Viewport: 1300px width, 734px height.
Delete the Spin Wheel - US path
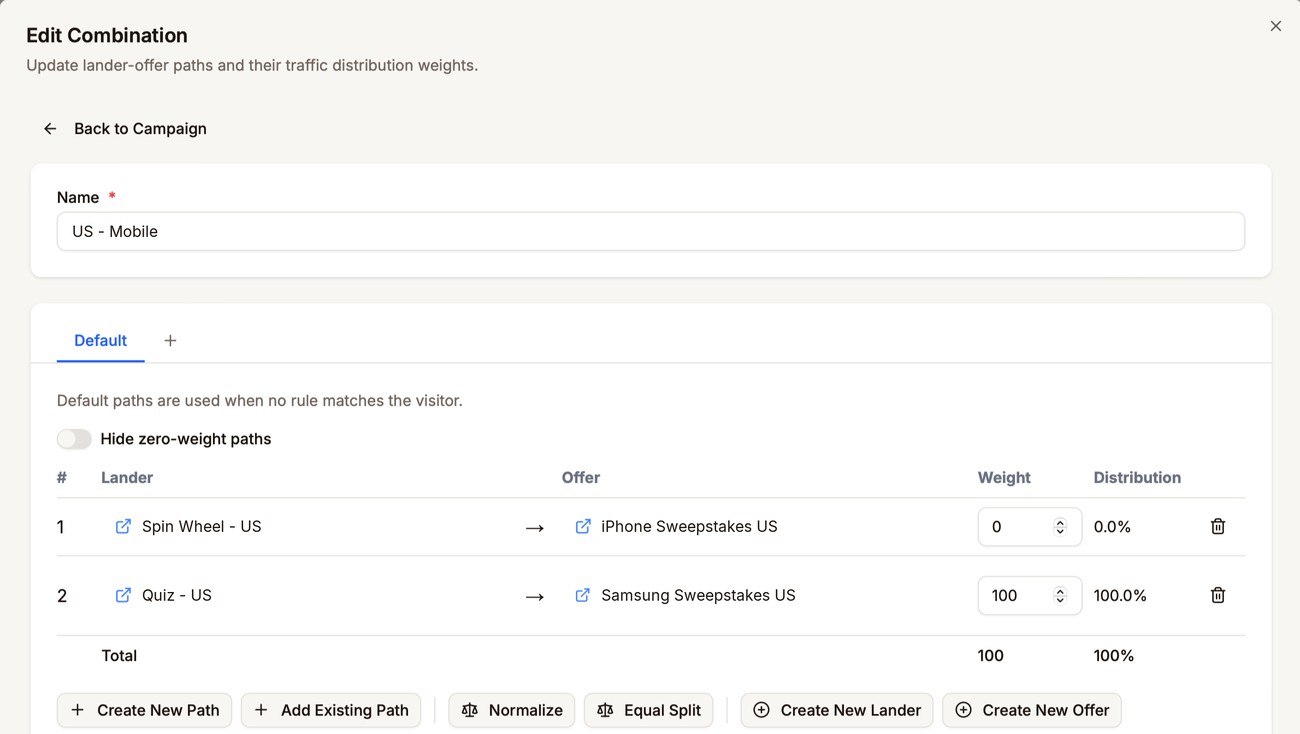(1218, 526)
